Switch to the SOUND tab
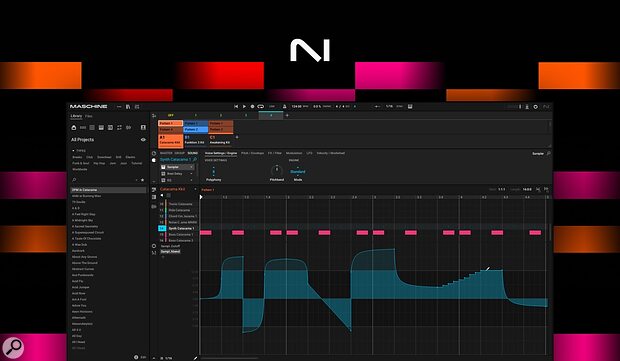The width and height of the screenshot is (620, 361). (193, 153)
